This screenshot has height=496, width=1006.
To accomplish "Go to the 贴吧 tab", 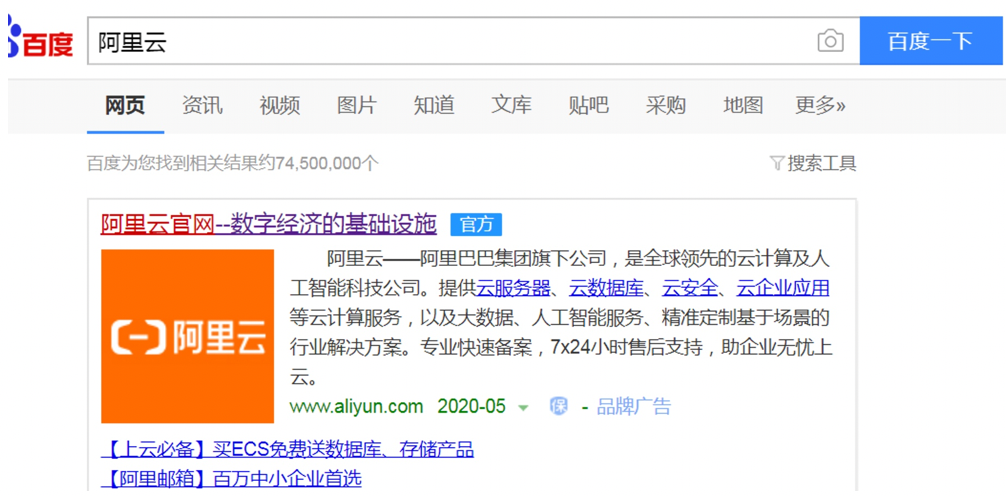I will 589,105.
